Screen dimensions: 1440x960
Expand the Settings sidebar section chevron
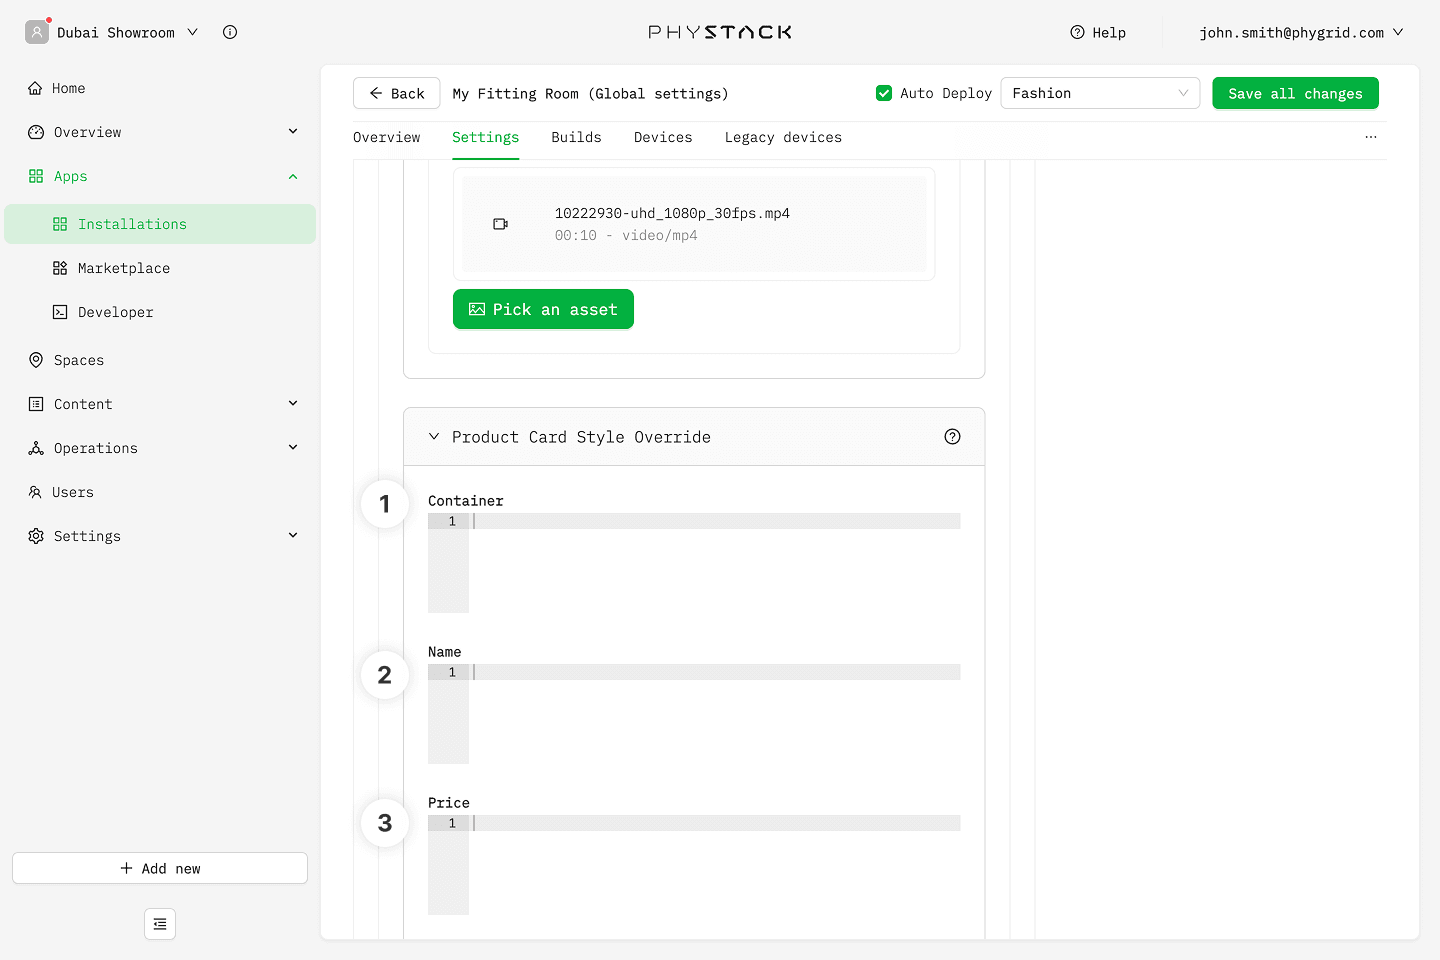click(293, 535)
